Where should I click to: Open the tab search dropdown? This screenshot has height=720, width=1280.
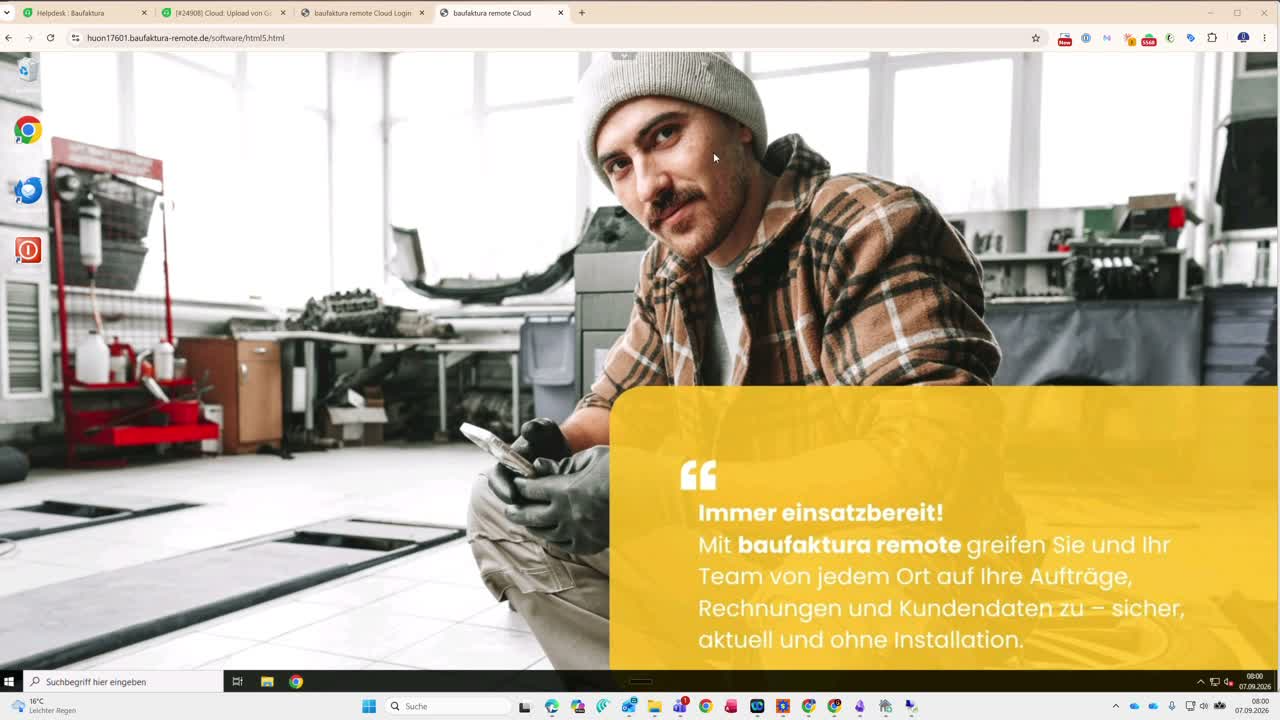click(x=7, y=13)
